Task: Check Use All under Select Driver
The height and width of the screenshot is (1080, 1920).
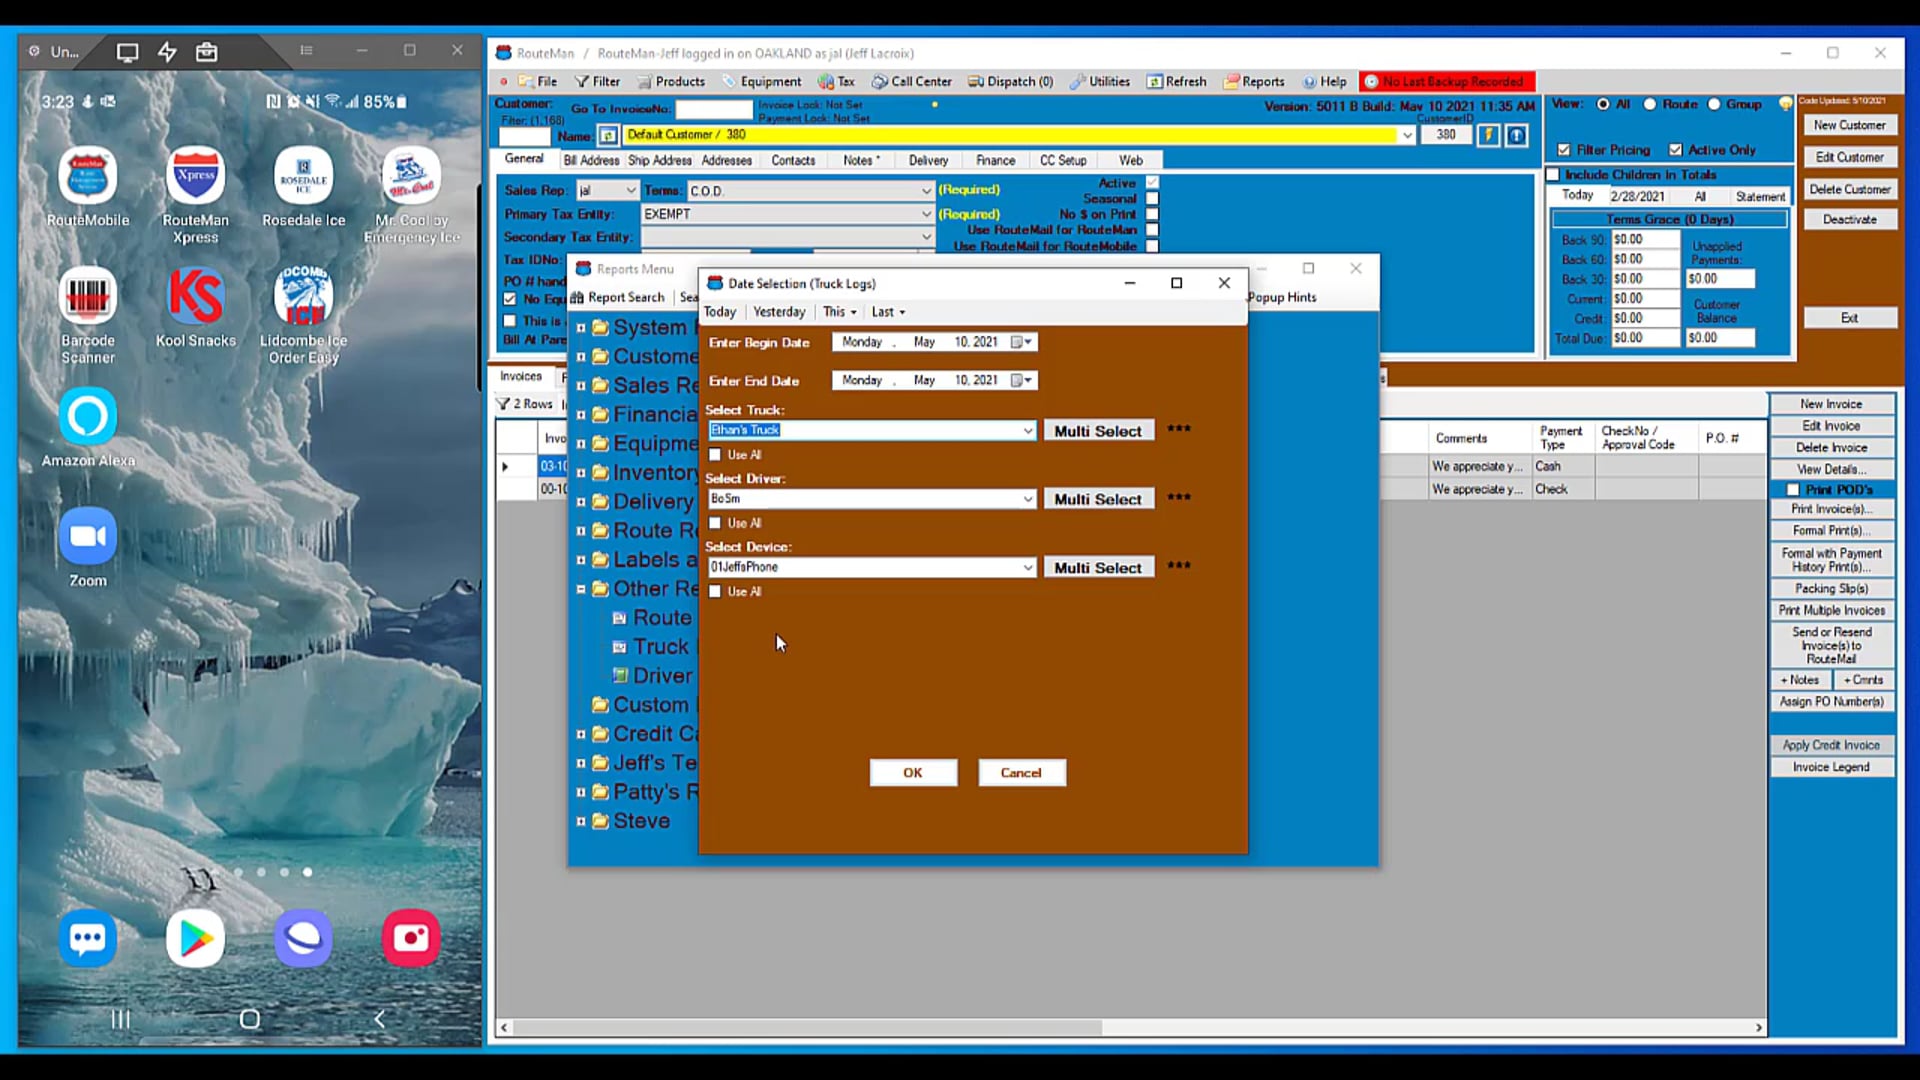Action: 715,523
